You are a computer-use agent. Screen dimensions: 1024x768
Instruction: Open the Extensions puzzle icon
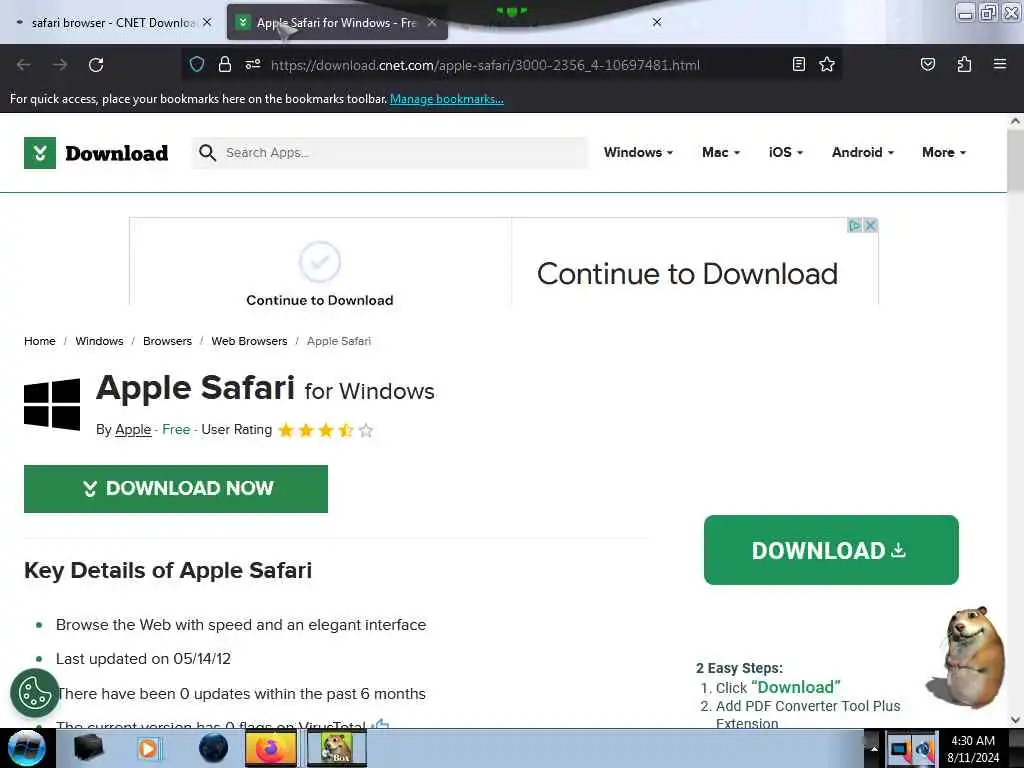click(x=964, y=64)
